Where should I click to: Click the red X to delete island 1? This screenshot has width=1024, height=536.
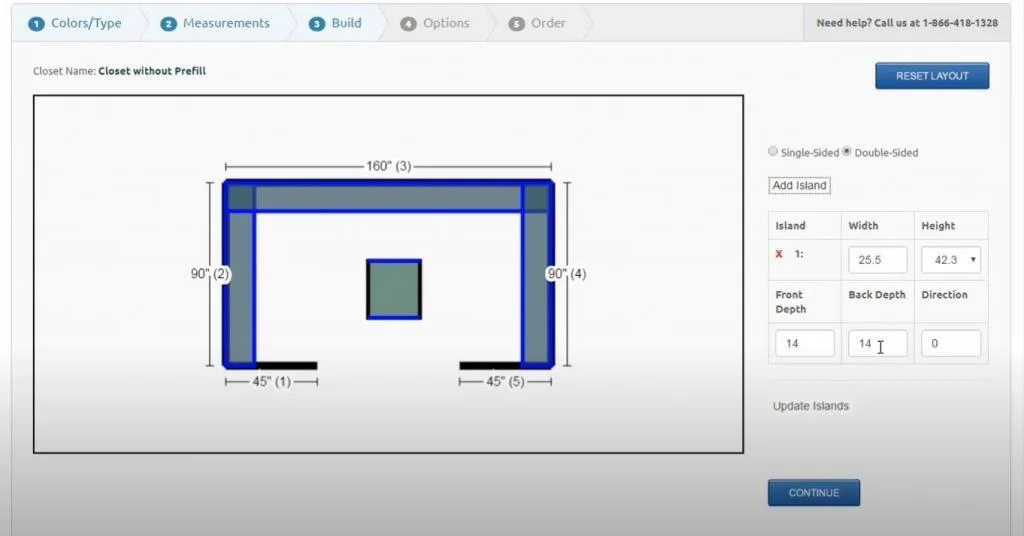tap(779, 255)
